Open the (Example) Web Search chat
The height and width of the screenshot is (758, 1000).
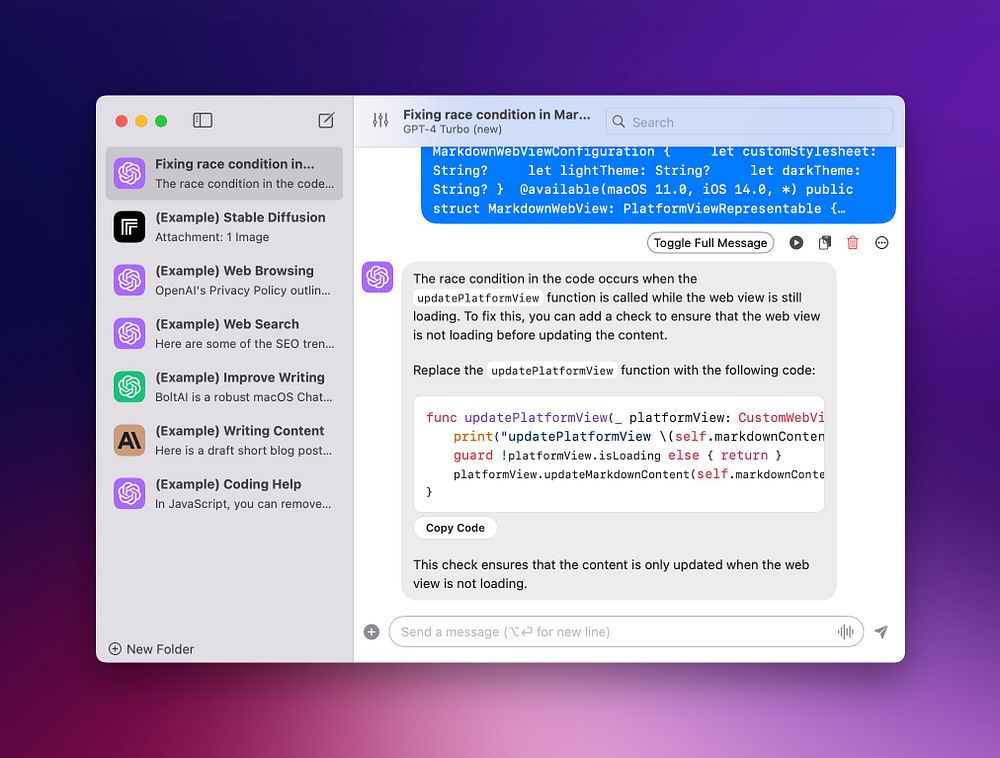click(224, 333)
